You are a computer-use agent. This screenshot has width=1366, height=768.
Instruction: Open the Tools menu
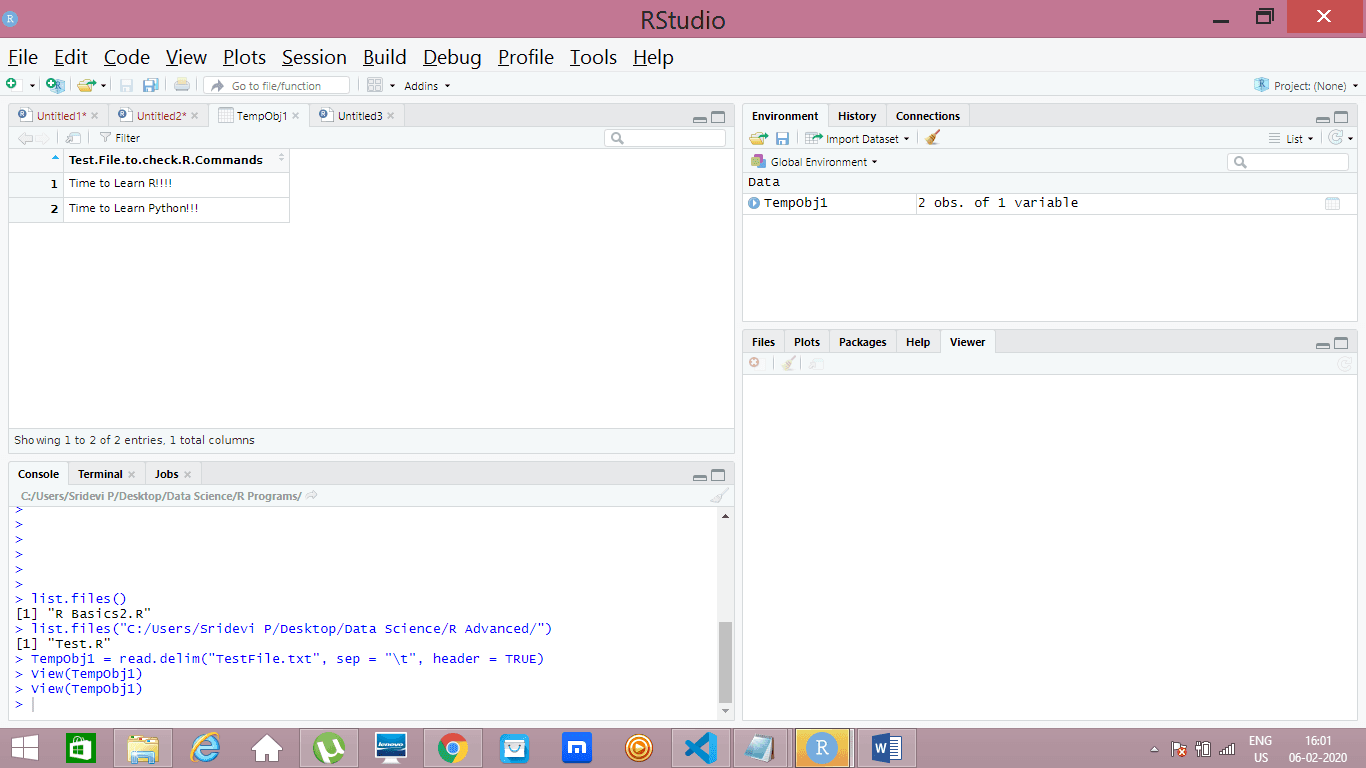[593, 57]
